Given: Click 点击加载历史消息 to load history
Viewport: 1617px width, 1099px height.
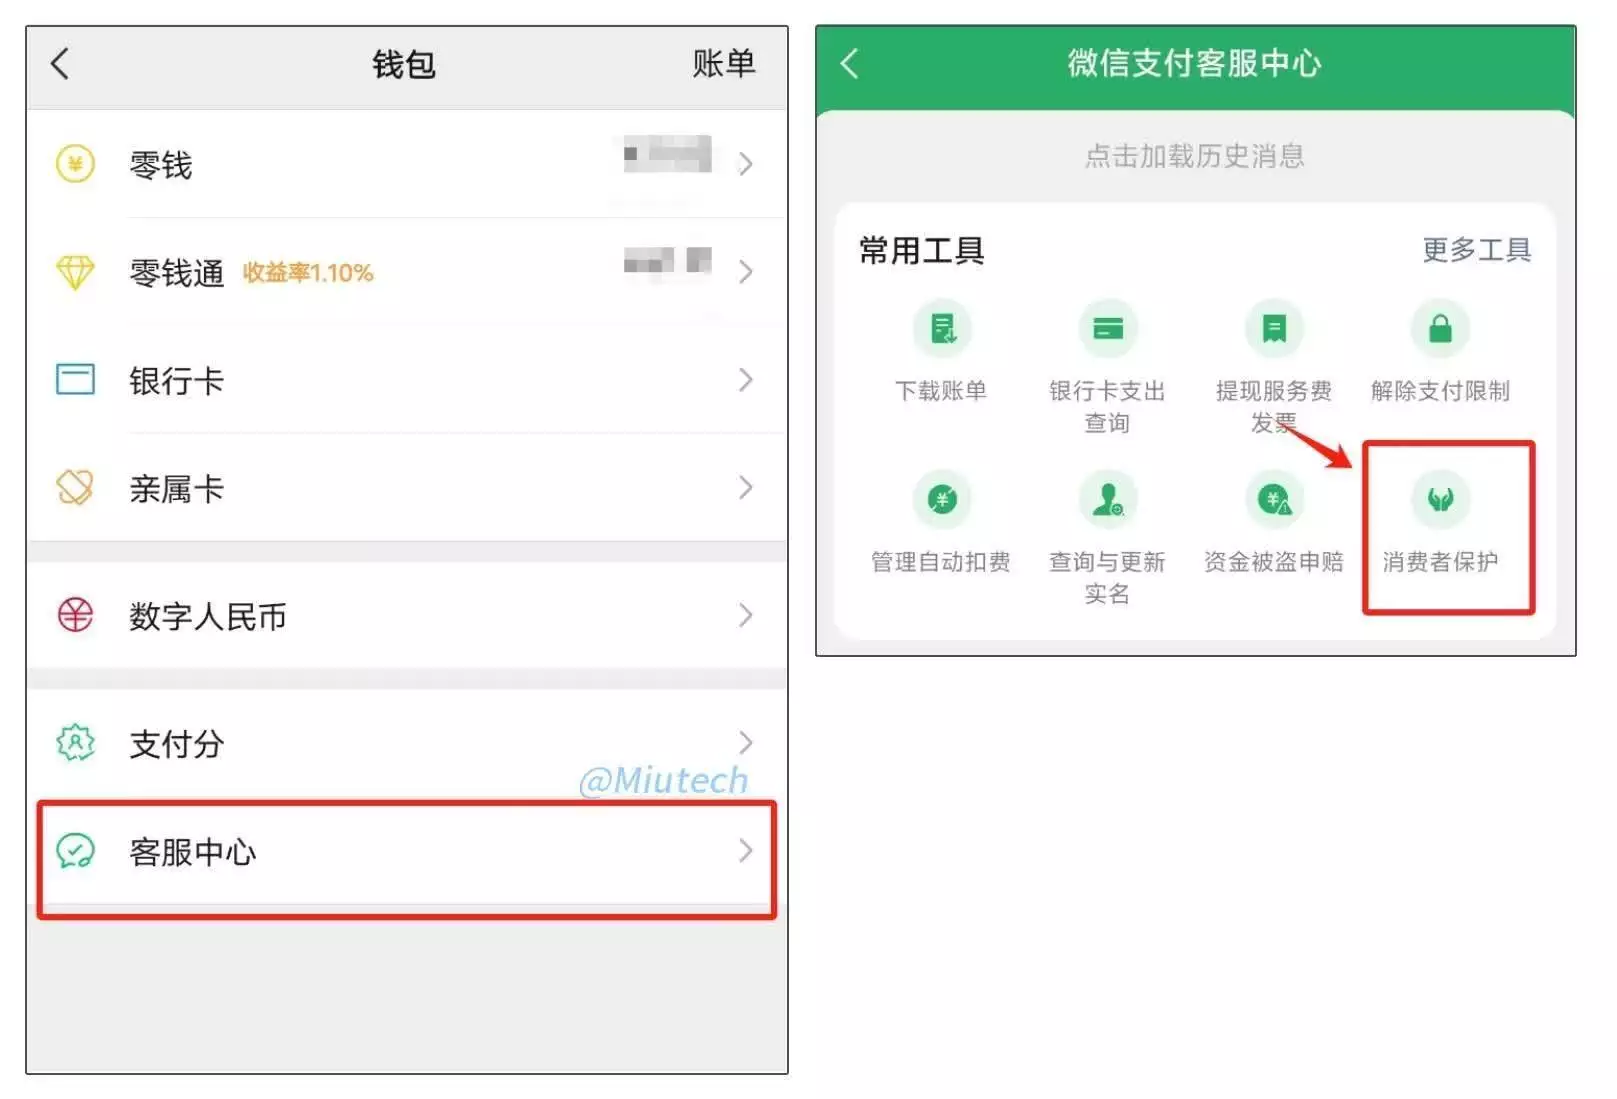Looking at the screenshot, I should 1196,155.
